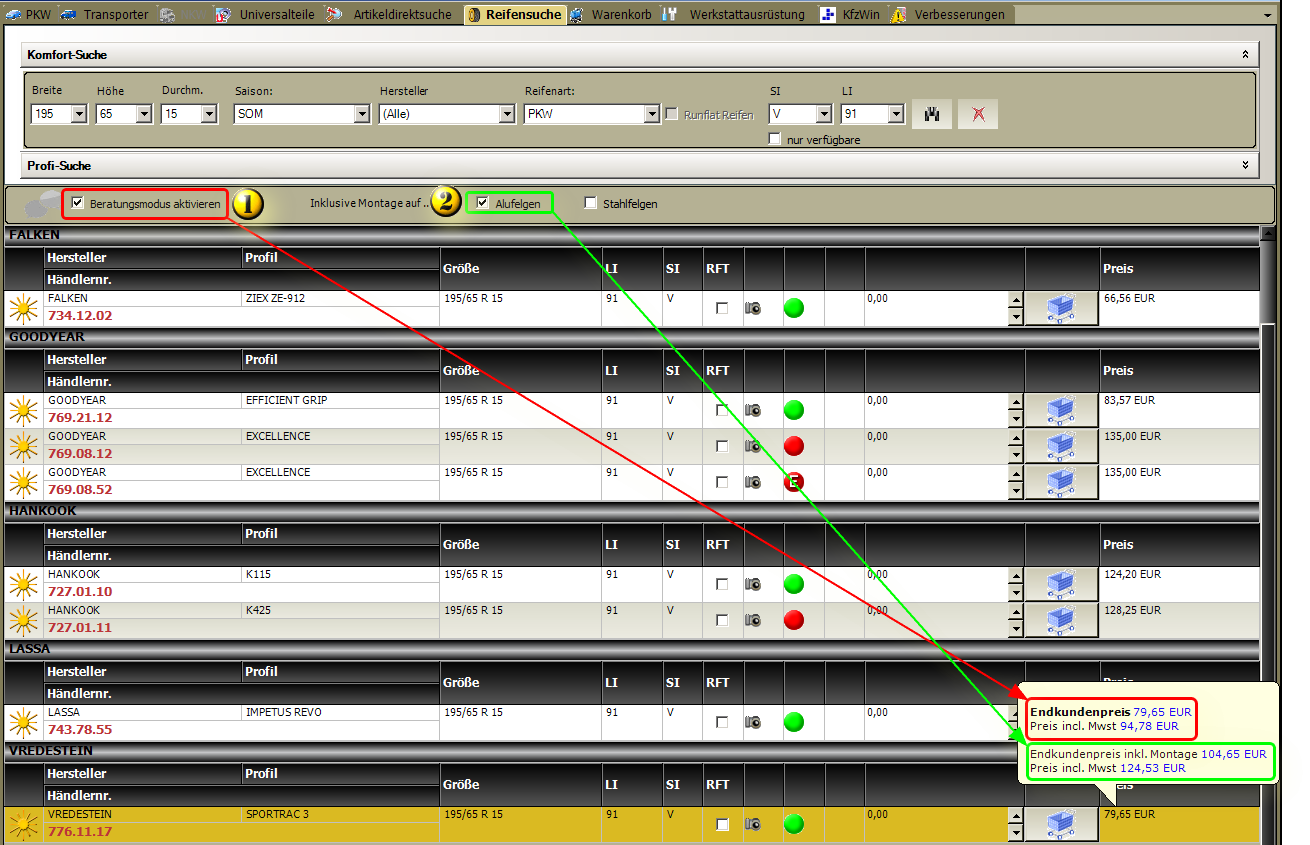Click green availability light of FALKEN row
Viewport: 1310px width, 845px height.
[794, 309]
